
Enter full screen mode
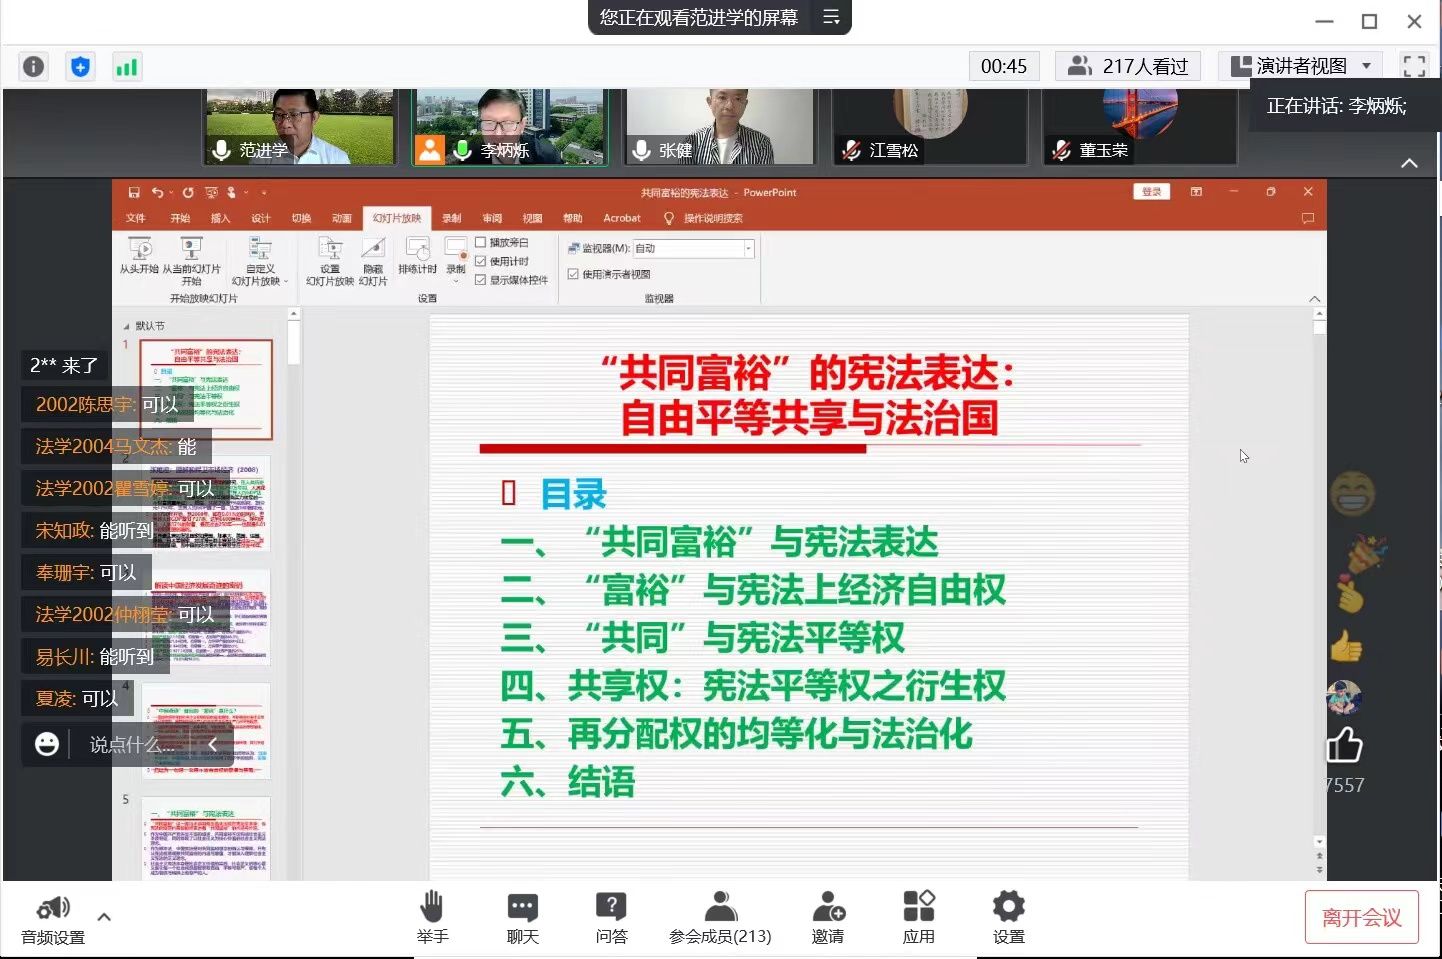(1414, 67)
